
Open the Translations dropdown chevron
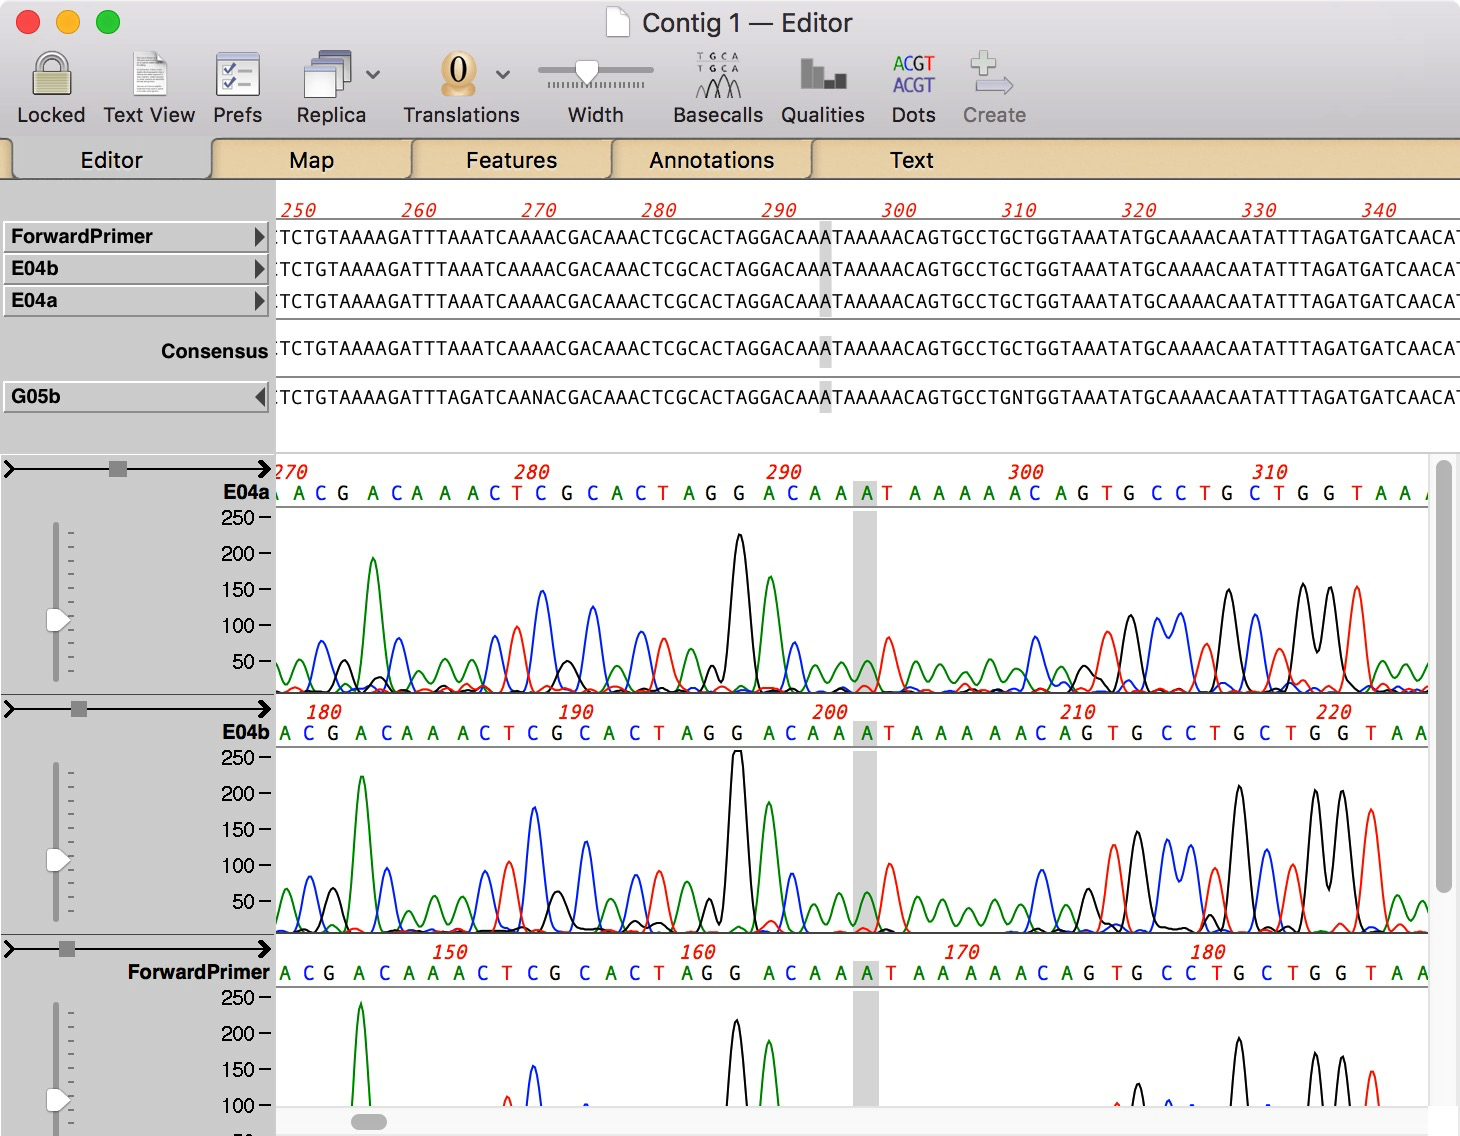tap(503, 75)
